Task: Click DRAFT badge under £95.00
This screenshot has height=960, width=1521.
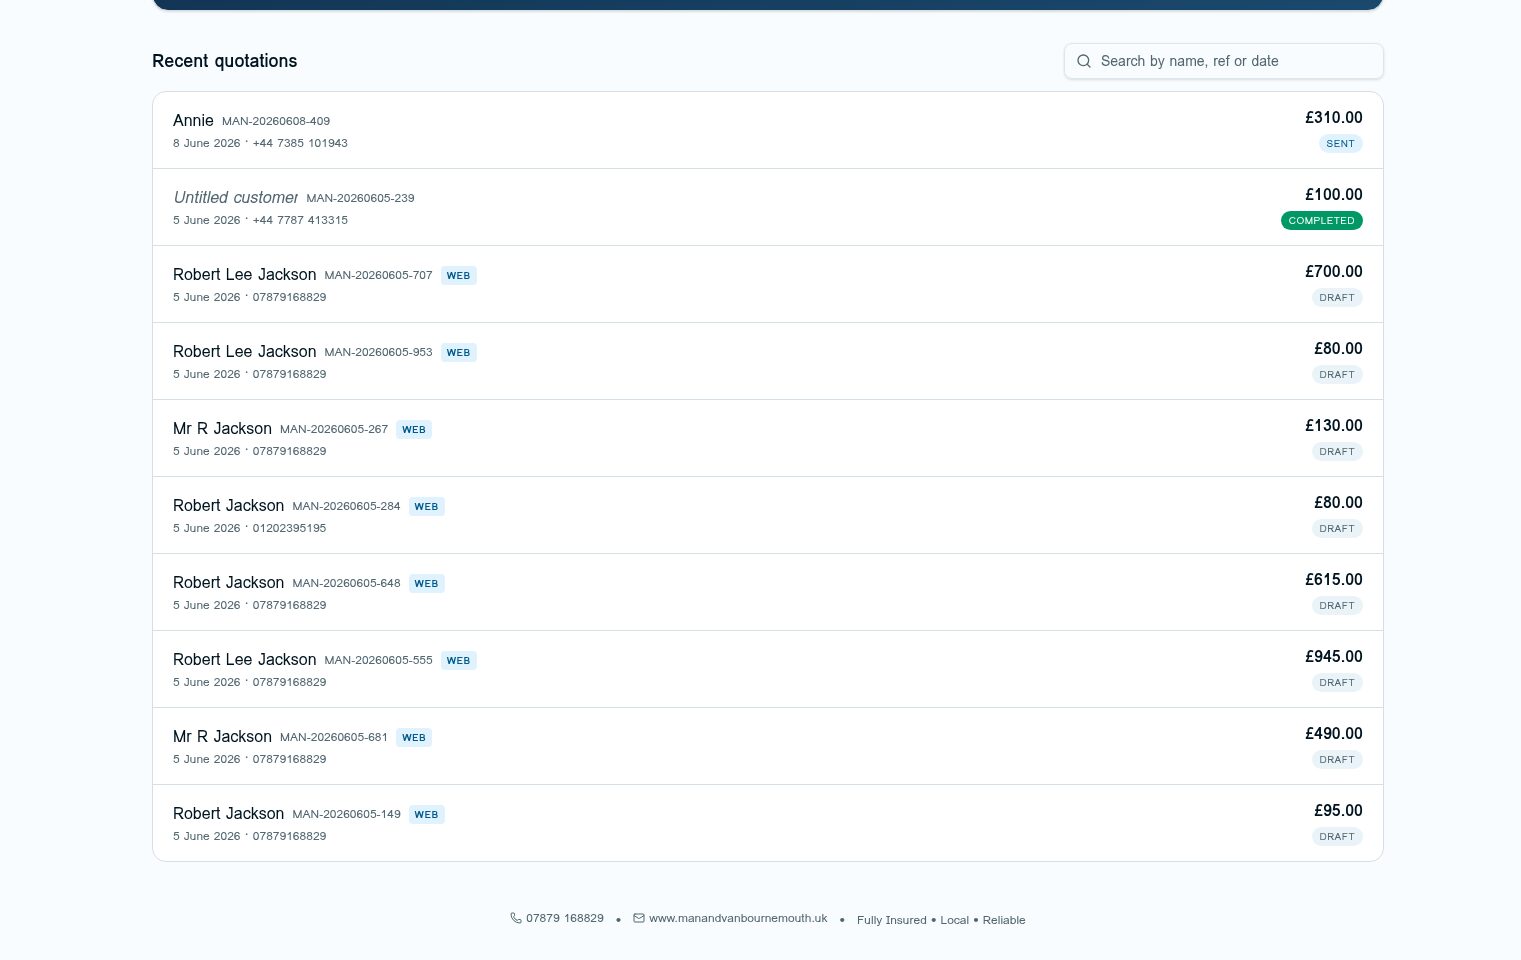Action: pyautogui.click(x=1337, y=837)
